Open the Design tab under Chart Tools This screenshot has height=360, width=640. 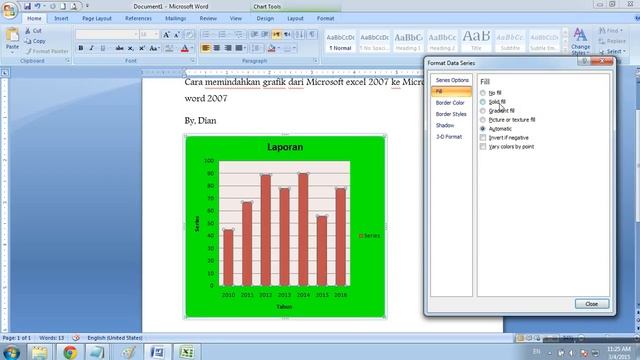[265, 18]
